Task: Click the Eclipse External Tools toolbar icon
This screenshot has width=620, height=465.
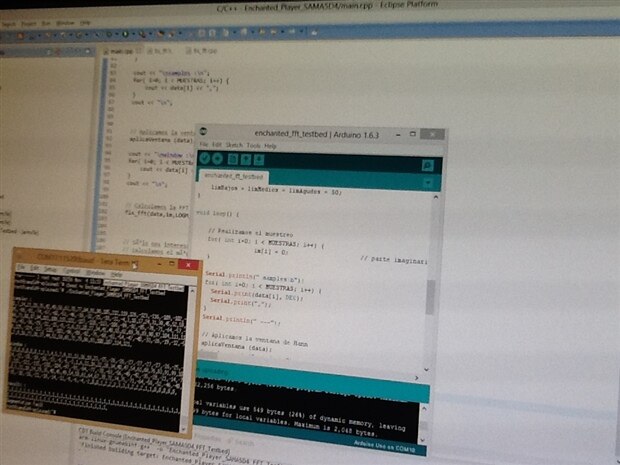Action: coord(142,34)
